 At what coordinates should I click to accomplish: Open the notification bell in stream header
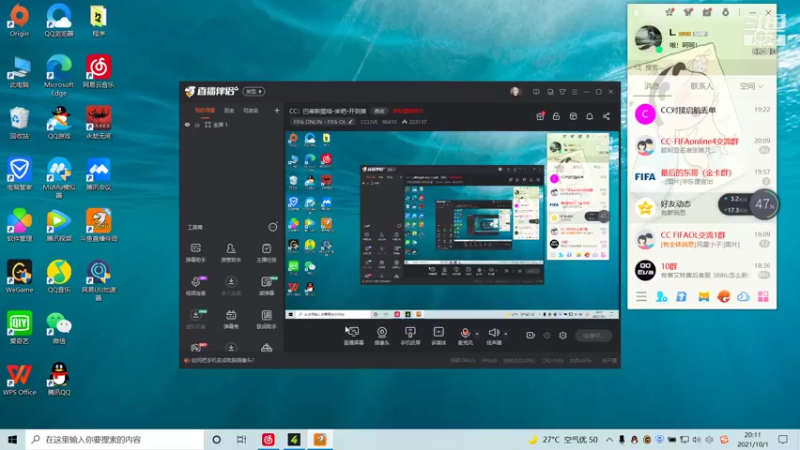pos(589,116)
